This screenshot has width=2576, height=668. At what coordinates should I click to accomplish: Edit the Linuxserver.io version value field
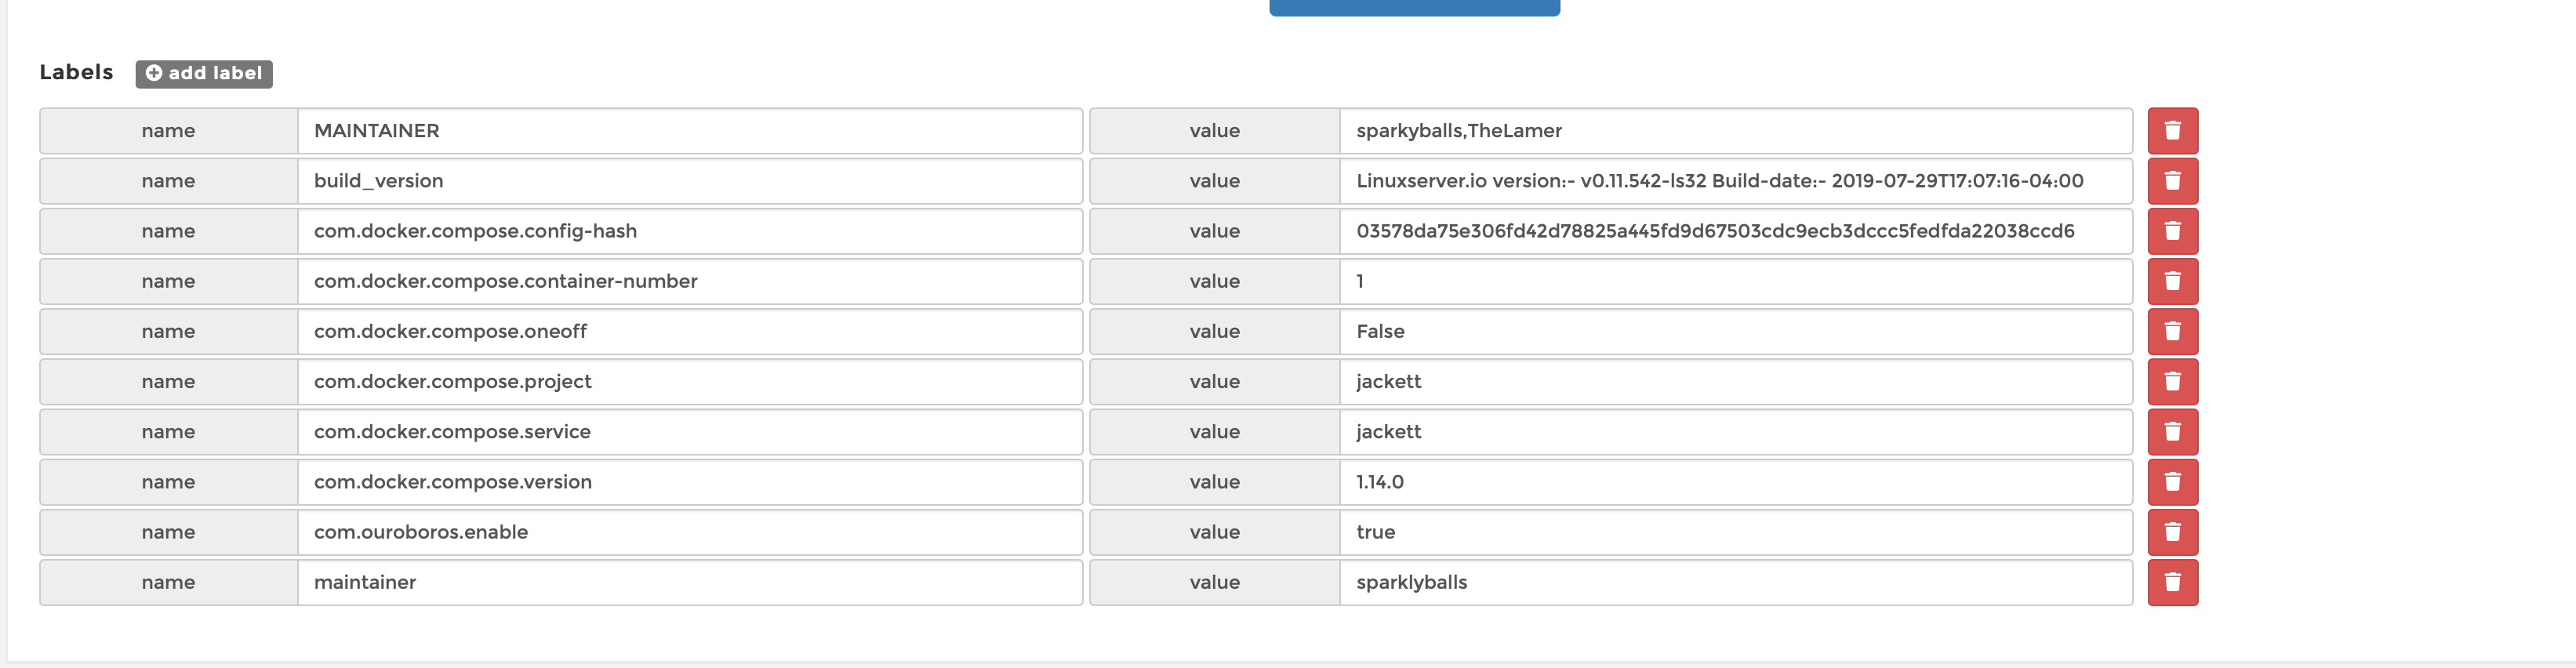pyautogui.click(x=1735, y=181)
